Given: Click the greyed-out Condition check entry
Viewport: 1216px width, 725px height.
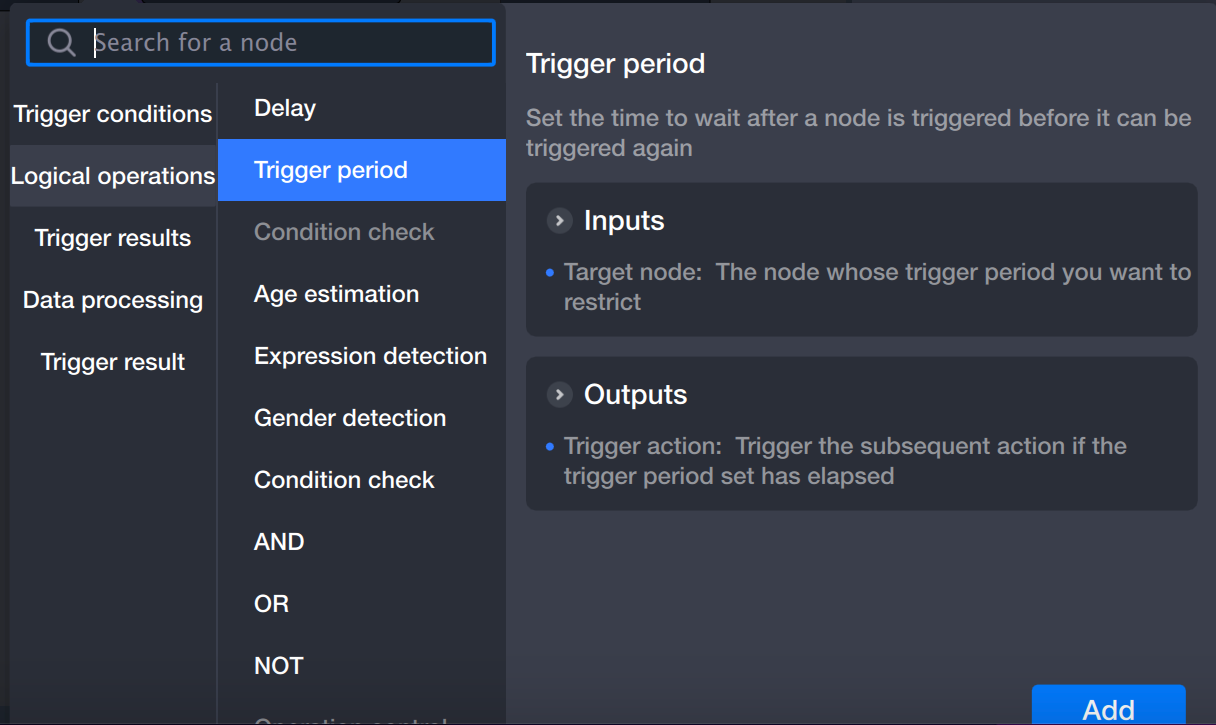Looking at the screenshot, I should (x=344, y=232).
